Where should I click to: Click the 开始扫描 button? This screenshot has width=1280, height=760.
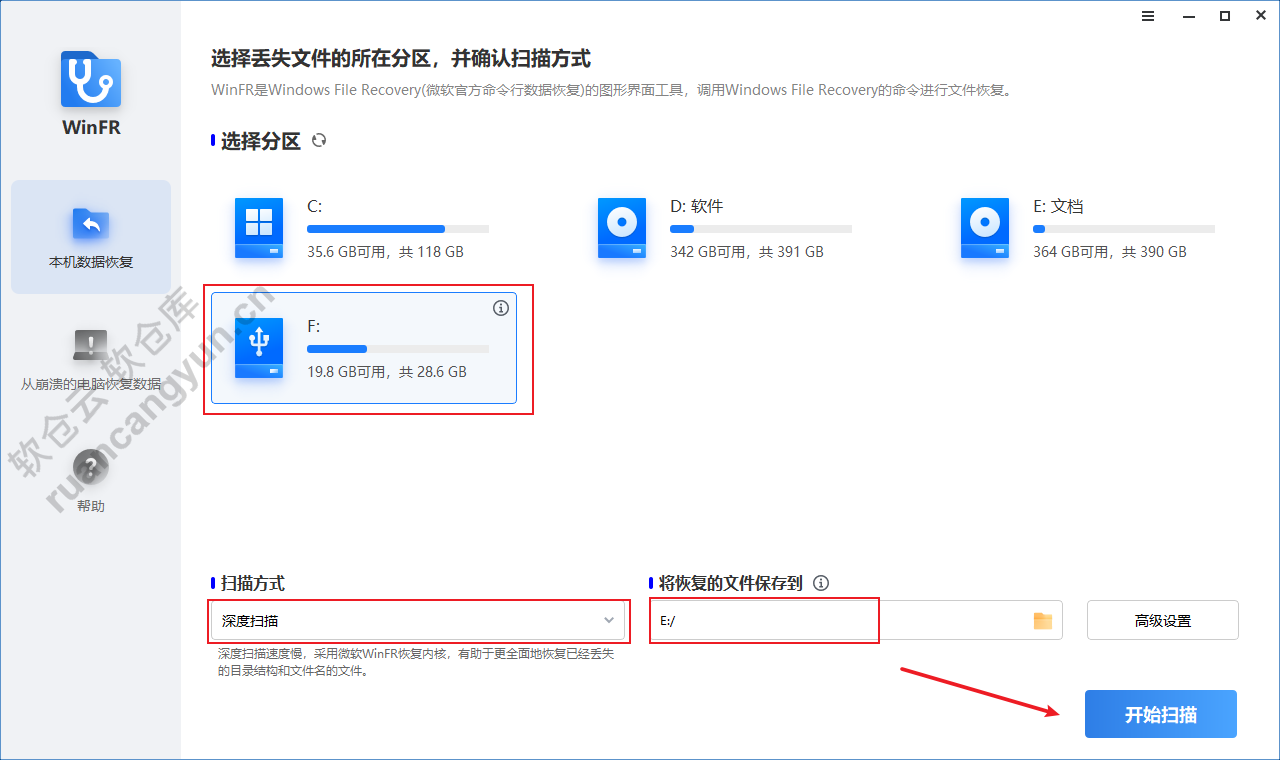[x=1161, y=714]
